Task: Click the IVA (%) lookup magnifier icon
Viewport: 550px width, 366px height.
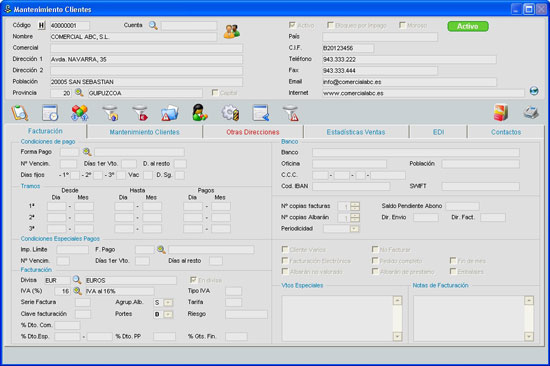Action: (77, 291)
